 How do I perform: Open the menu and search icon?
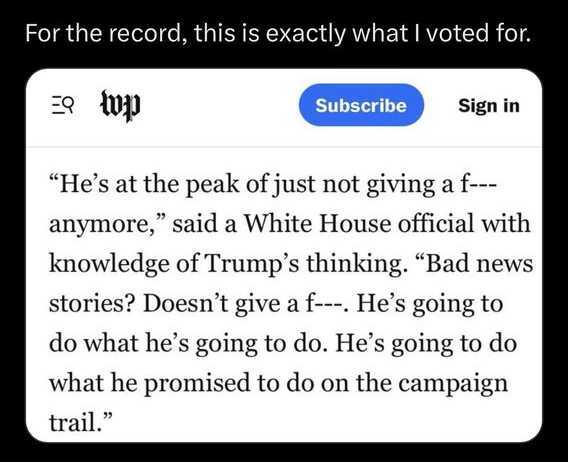[62, 105]
